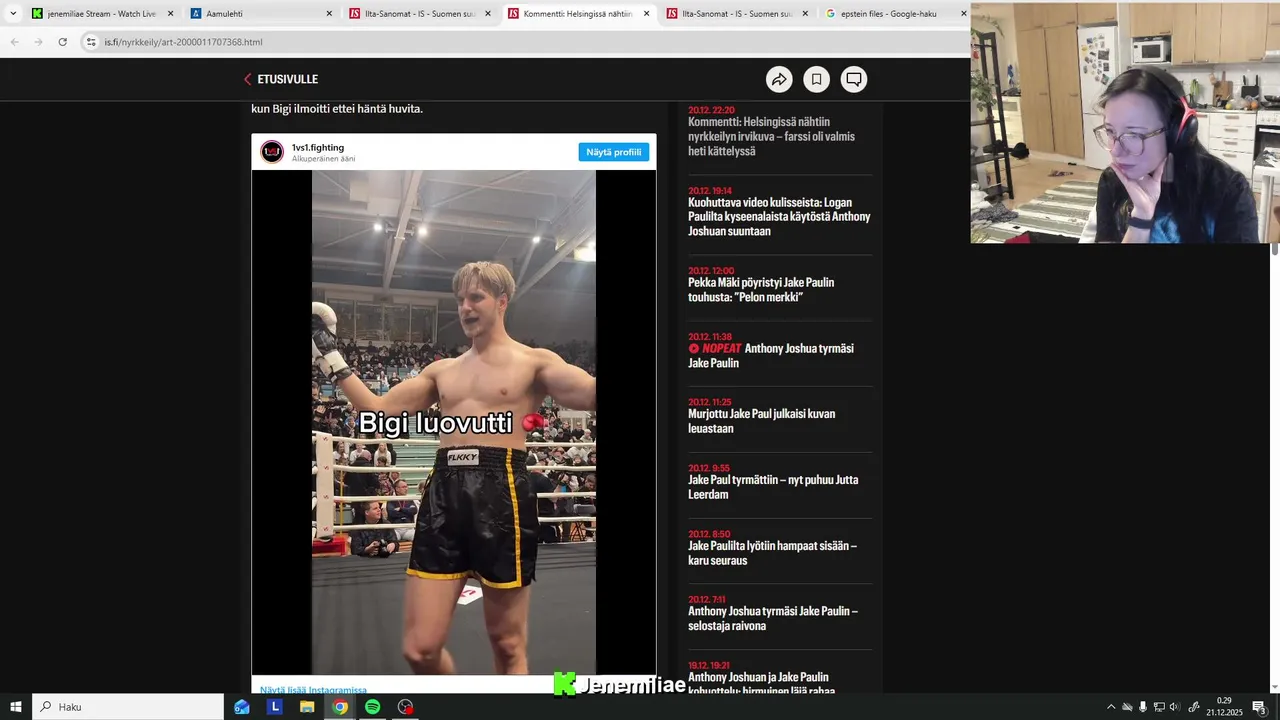
Task: Open Kuohuttava video kulisseista article
Action: pyautogui.click(x=779, y=216)
